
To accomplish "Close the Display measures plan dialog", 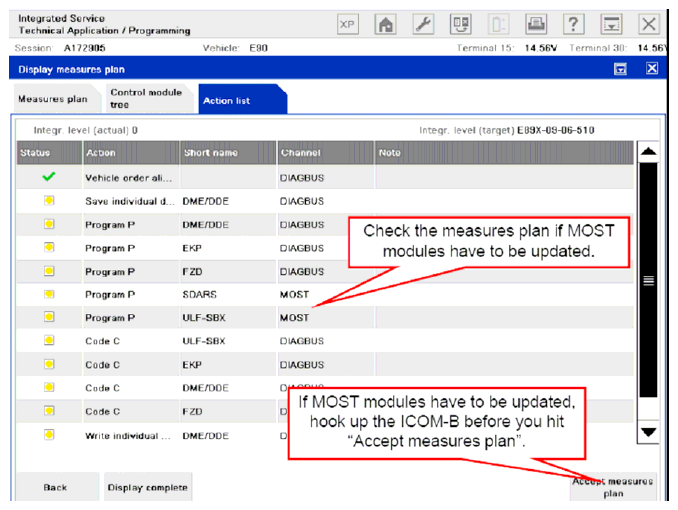I will coord(652,68).
